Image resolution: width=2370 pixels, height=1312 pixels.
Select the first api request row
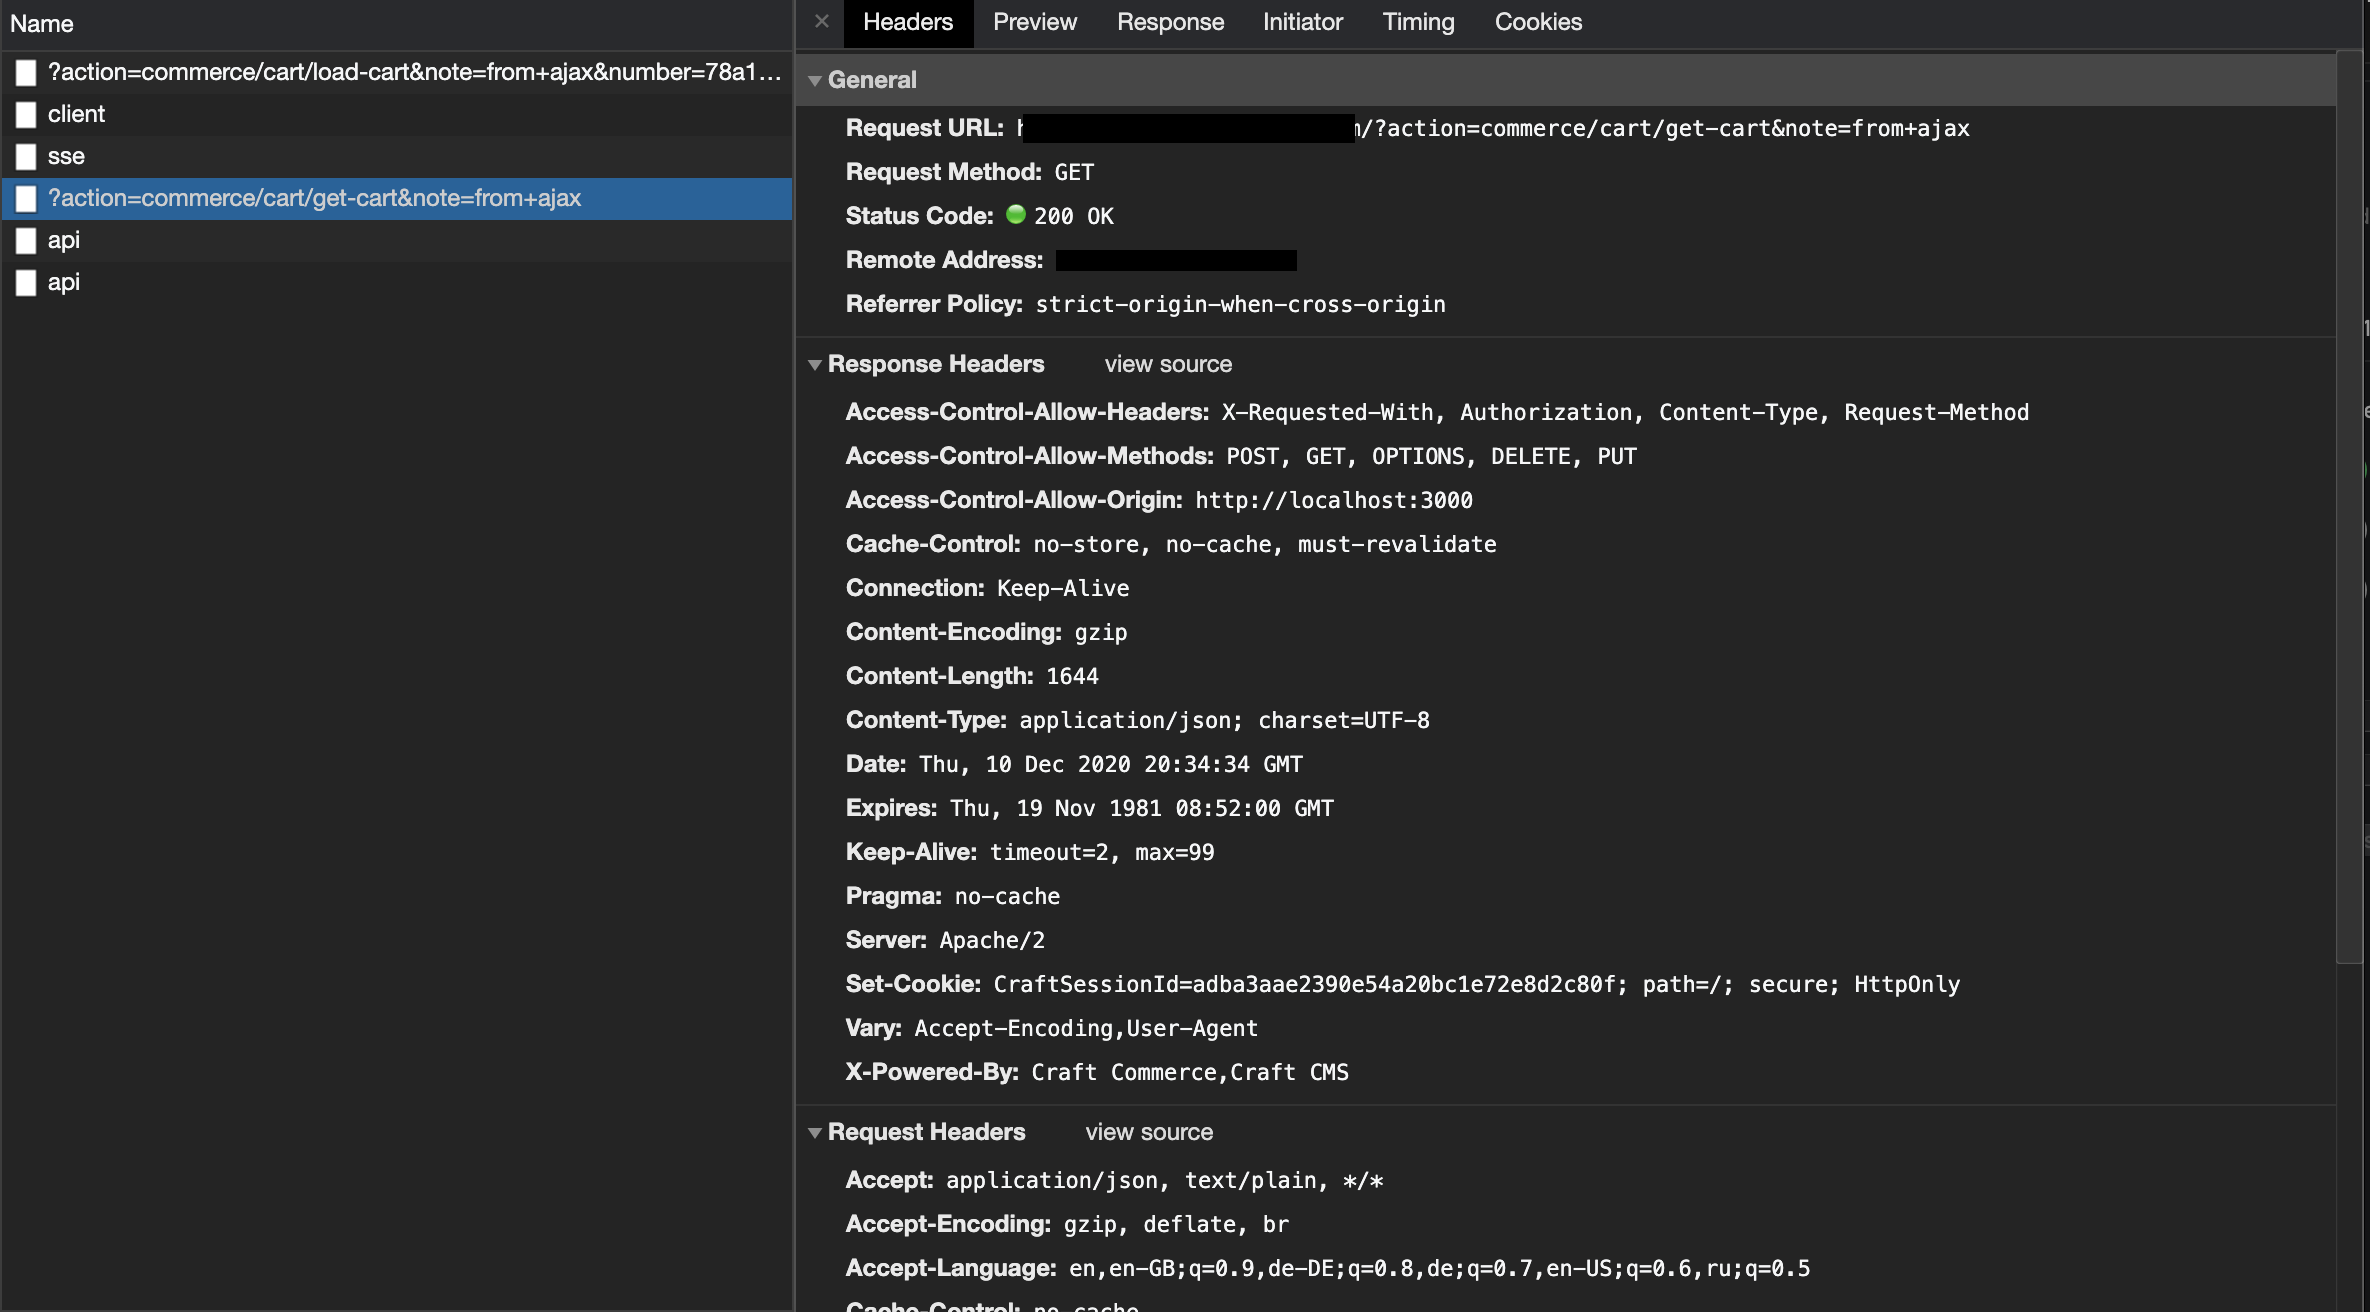(397, 240)
